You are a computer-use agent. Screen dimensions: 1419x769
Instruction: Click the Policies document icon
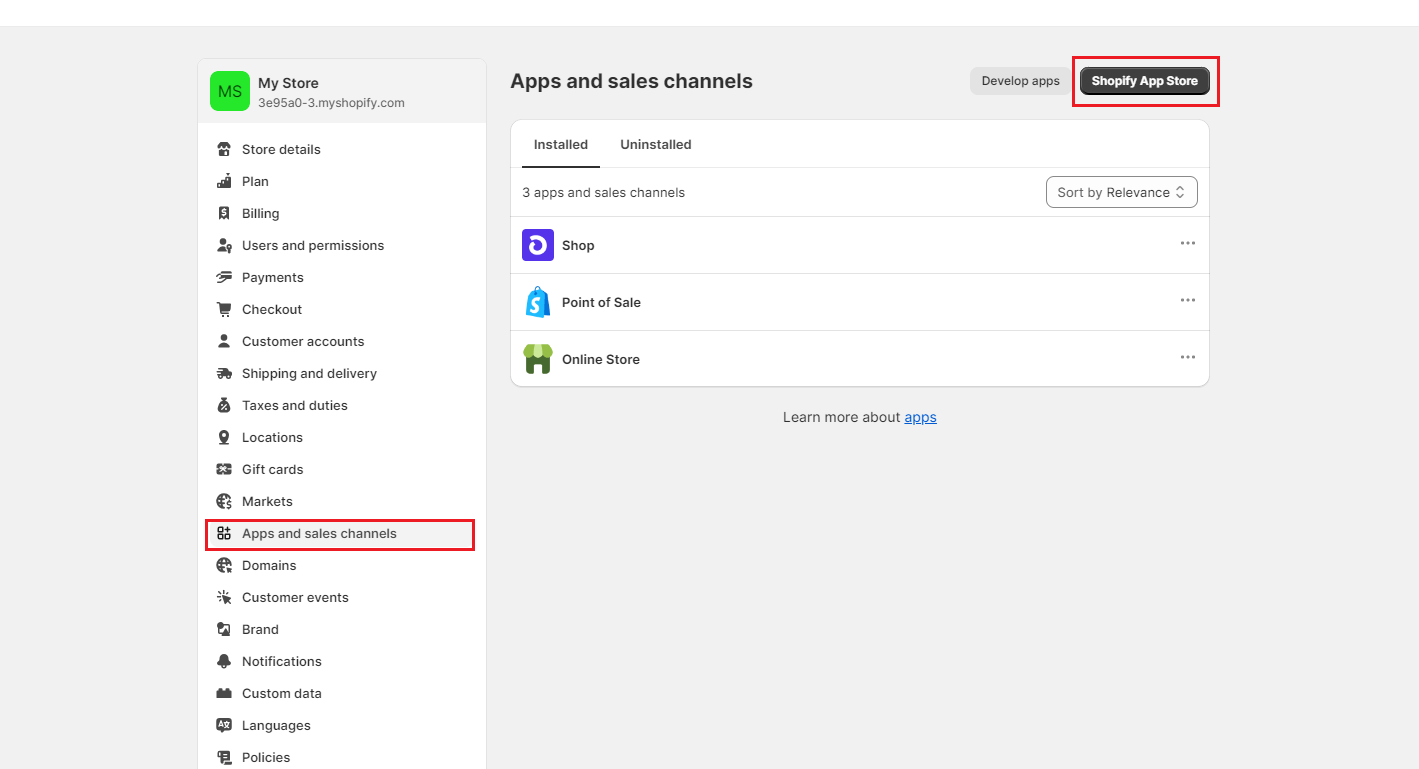[224, 757]
